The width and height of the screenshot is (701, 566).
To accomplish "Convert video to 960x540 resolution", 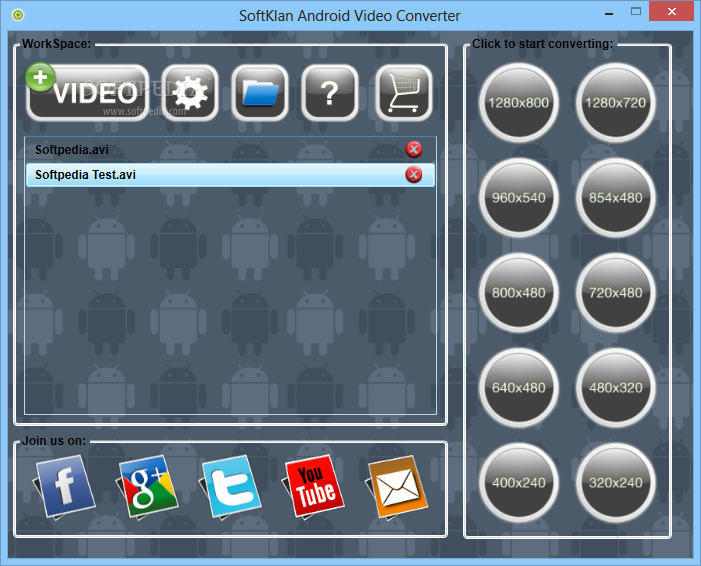I will (519, 198).
